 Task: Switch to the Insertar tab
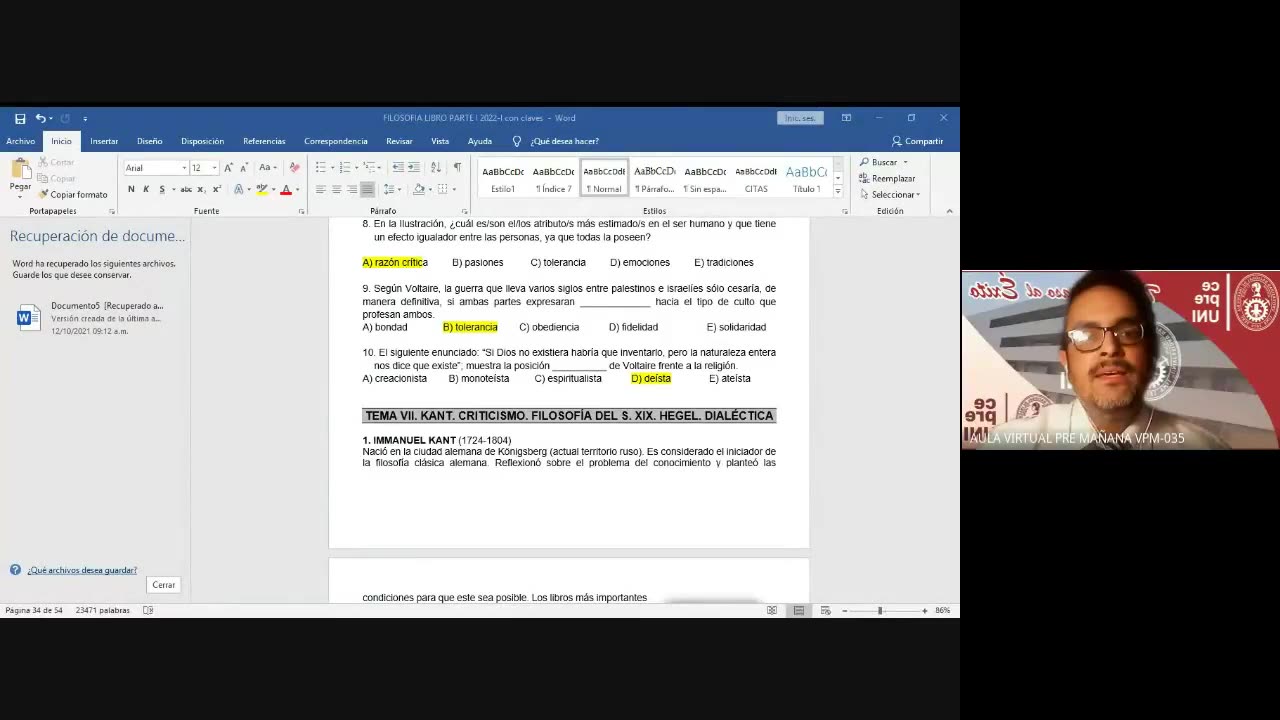[x=104, y=141]
